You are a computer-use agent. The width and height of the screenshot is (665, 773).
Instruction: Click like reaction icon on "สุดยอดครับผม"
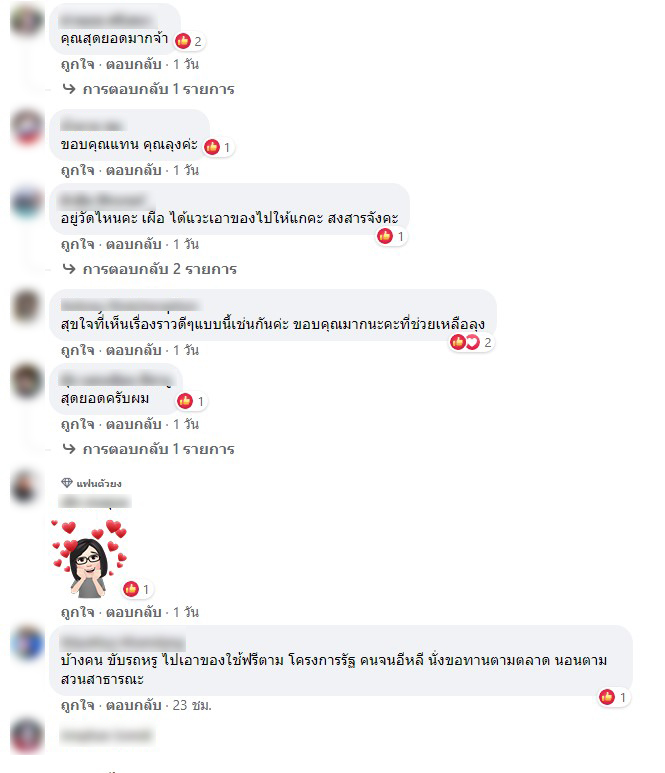click(185, 401)
